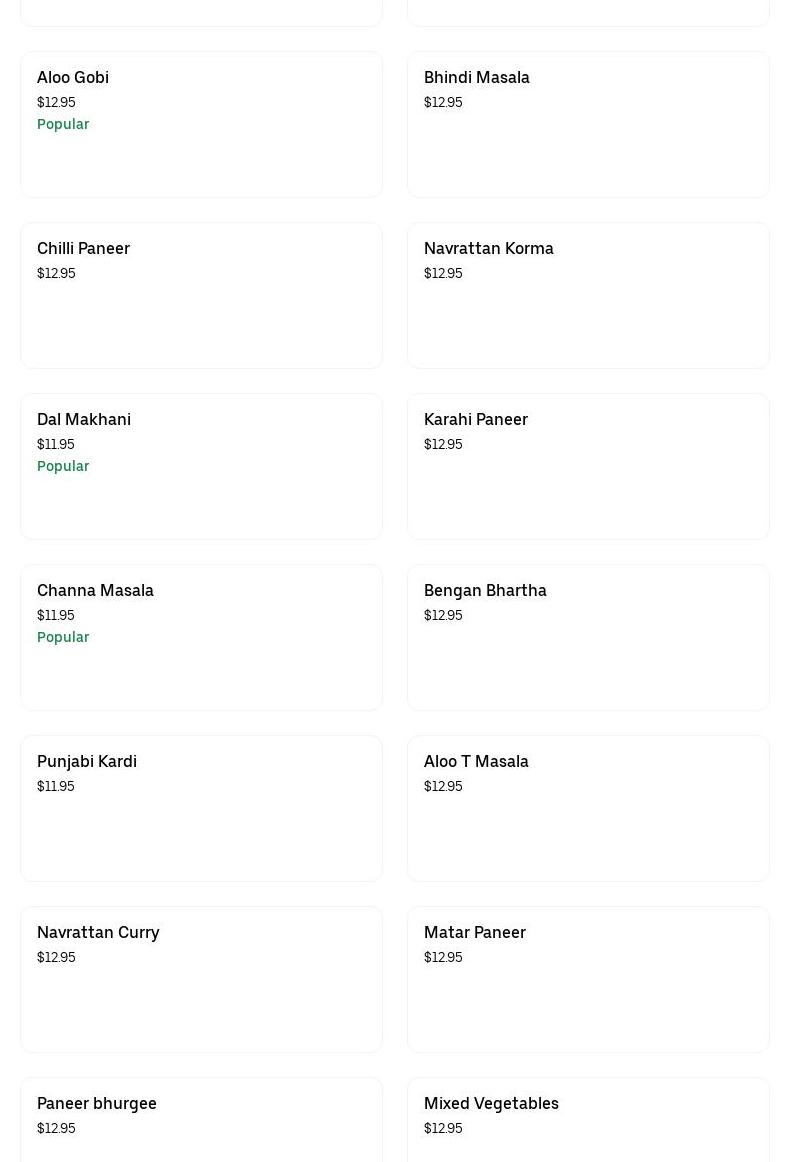Click Paneer bhurgee menu item

pos(201,1120)
